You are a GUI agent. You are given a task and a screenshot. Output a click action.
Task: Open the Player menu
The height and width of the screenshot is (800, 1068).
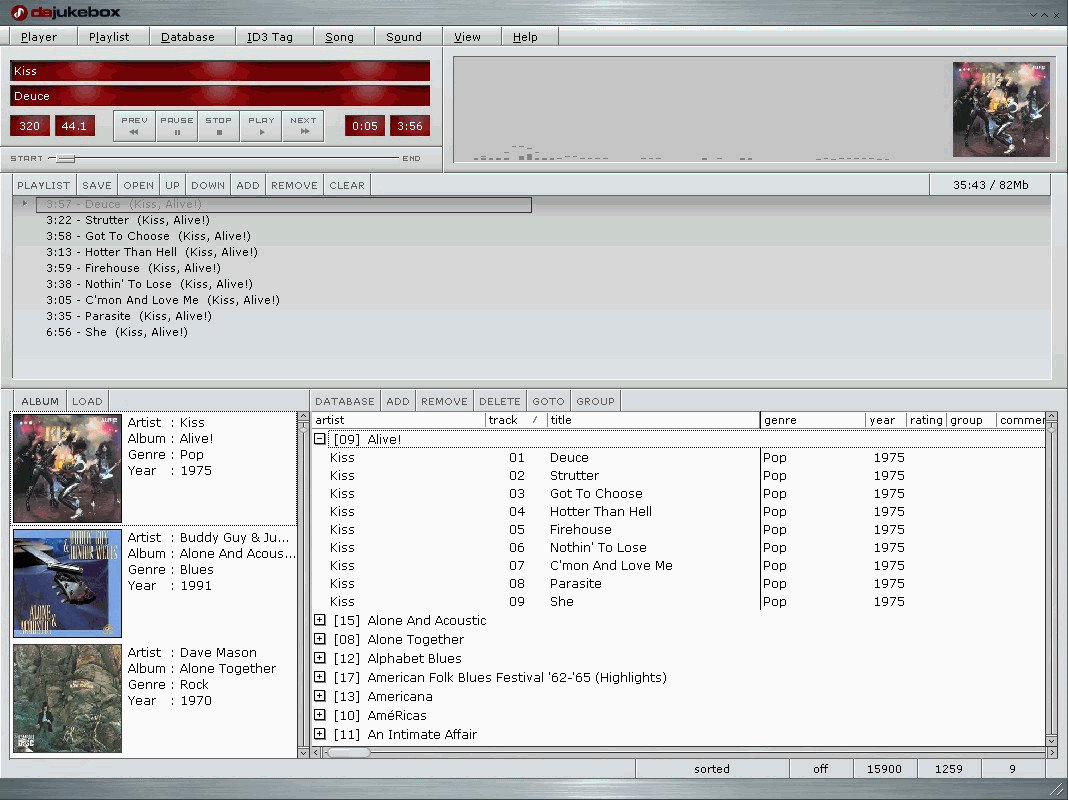pyautogui.click(x=39, y=37)
